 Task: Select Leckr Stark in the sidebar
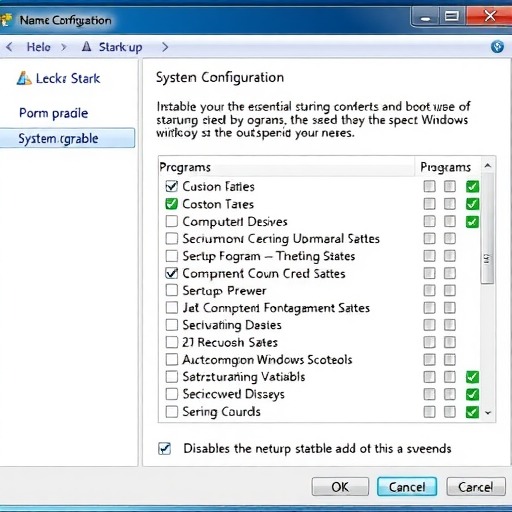click(68, 79)
